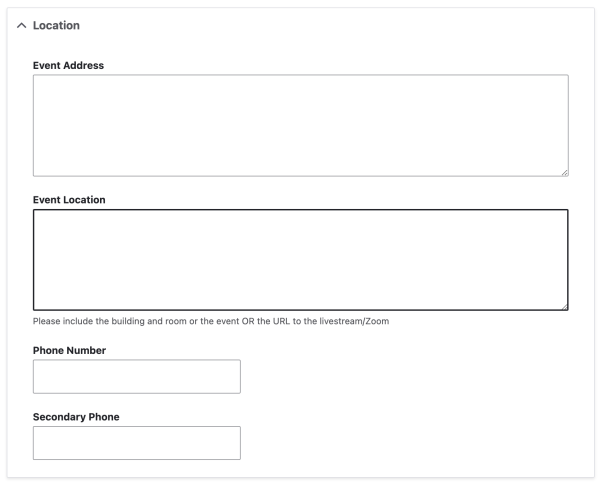
Task: Click the Secondary Phone label
Action: tap(76, 417)
